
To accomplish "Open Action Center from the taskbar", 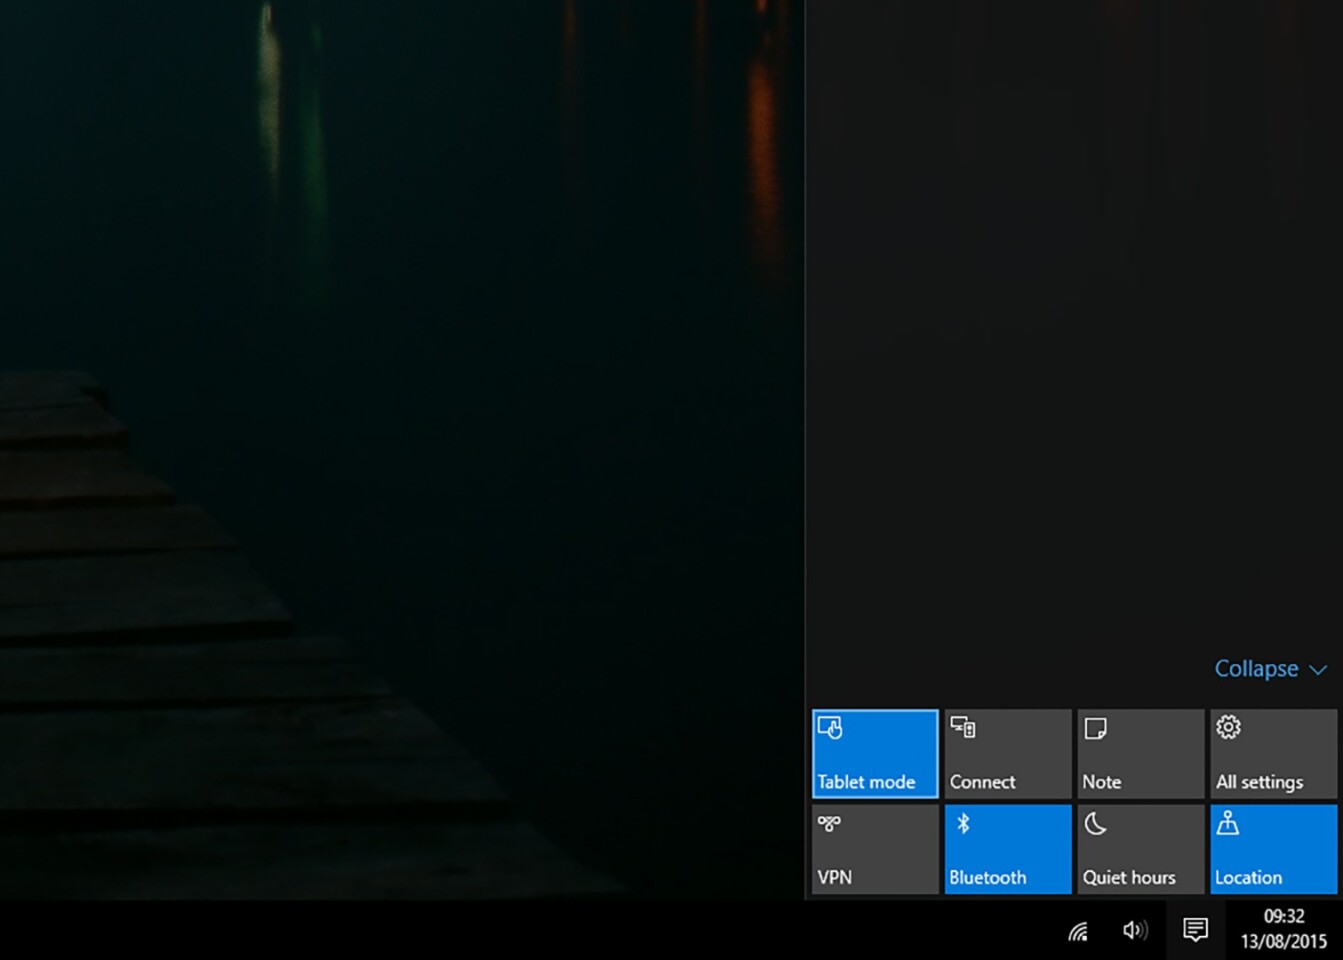I will pyautogui.click(x=1194, y=930).
